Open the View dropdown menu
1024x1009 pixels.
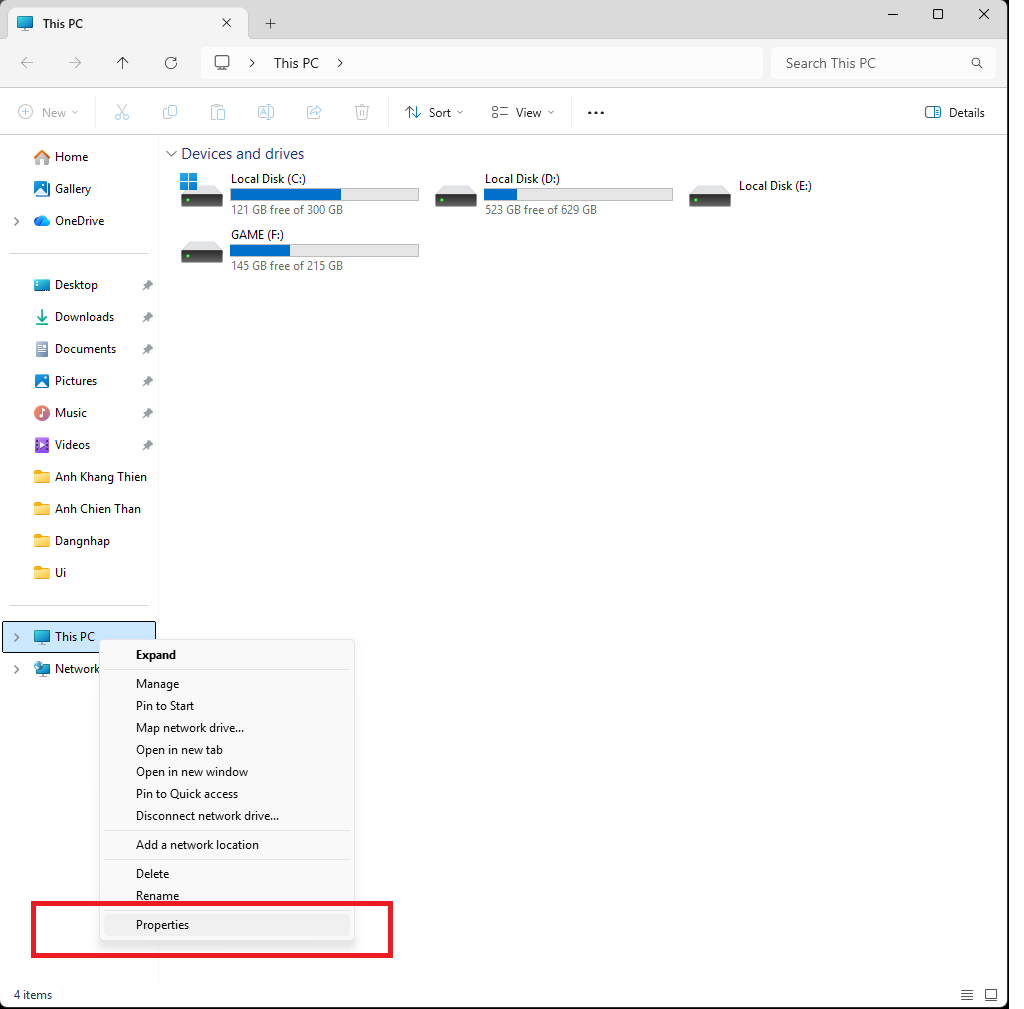(x=523, y=113)
